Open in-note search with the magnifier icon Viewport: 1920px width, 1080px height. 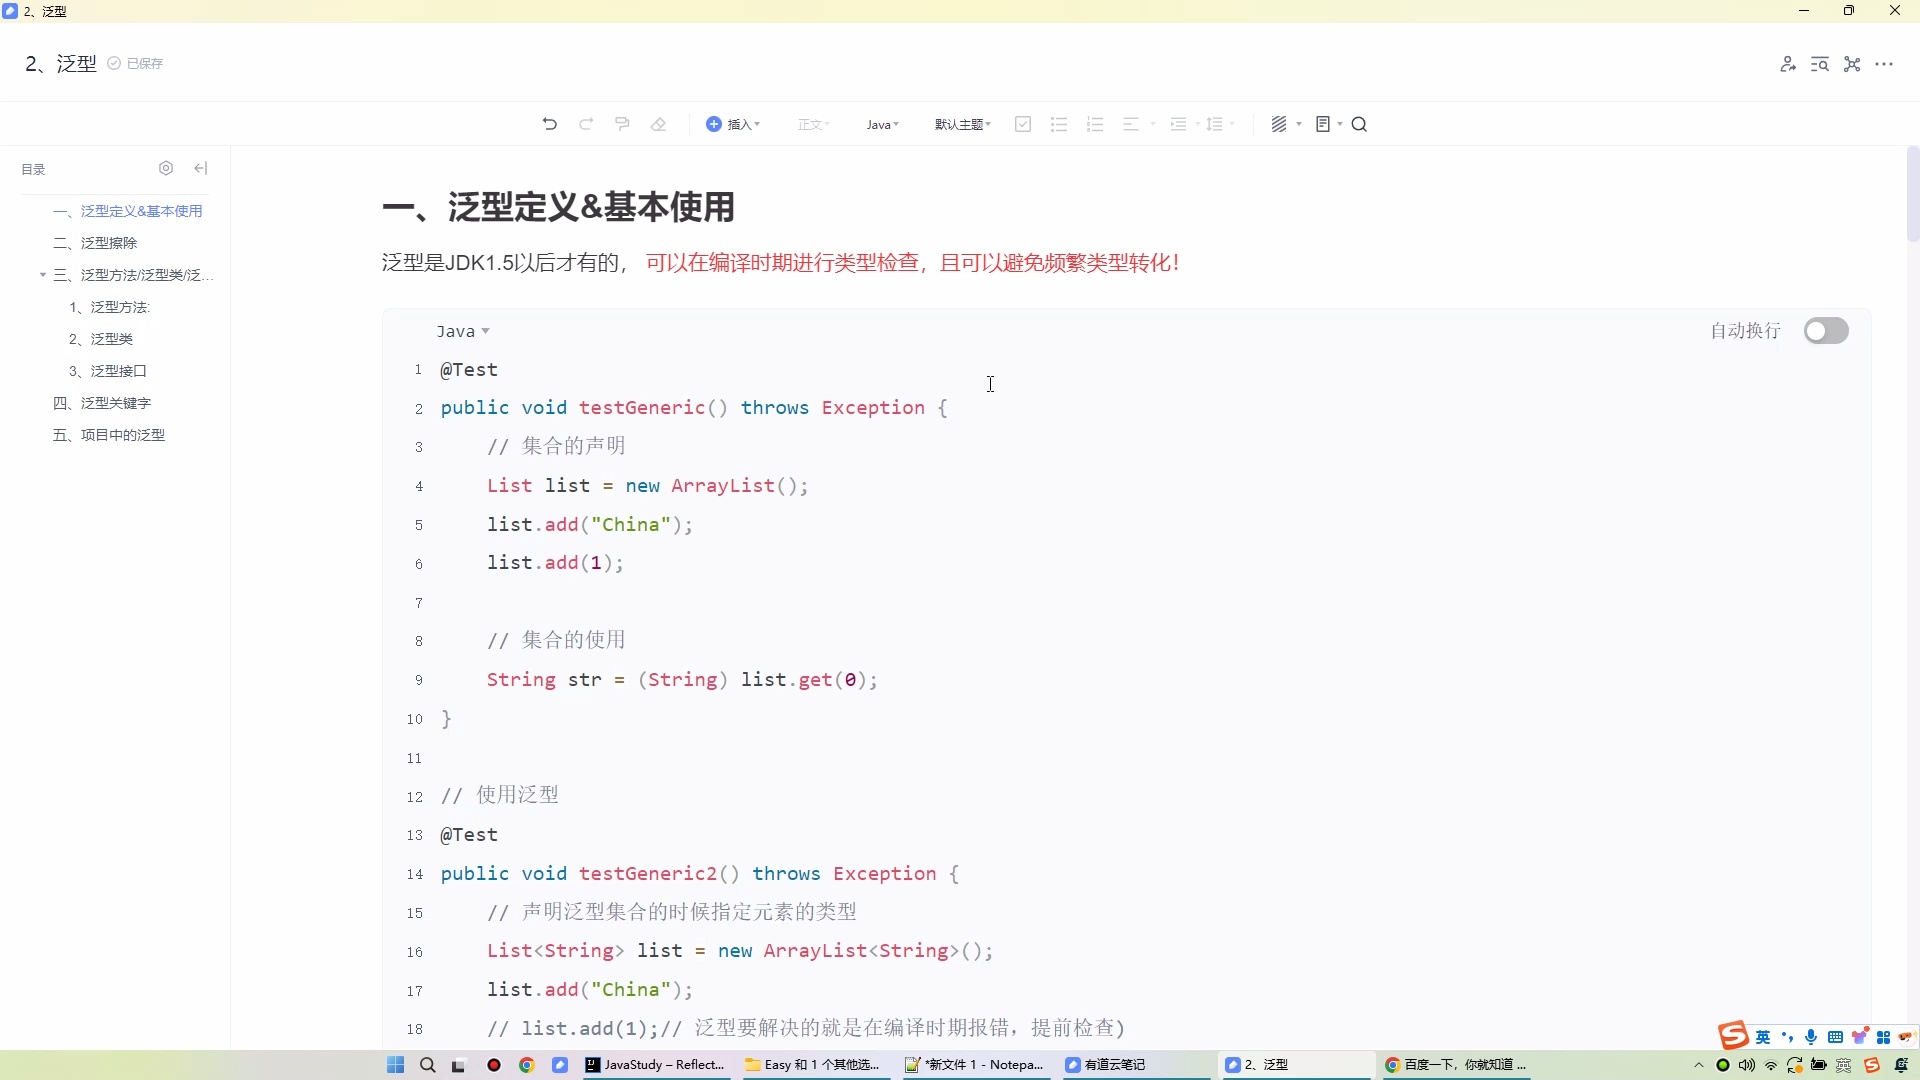tap(1359, 123)
